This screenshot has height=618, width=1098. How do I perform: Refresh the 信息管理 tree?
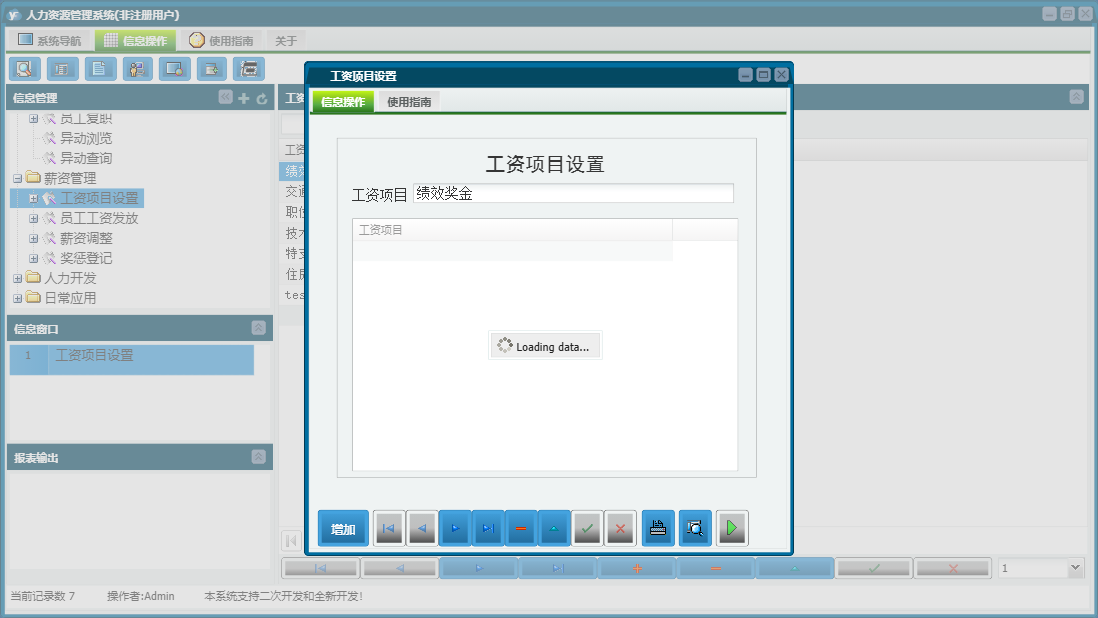pyautogui.click(x=262, y=98)
